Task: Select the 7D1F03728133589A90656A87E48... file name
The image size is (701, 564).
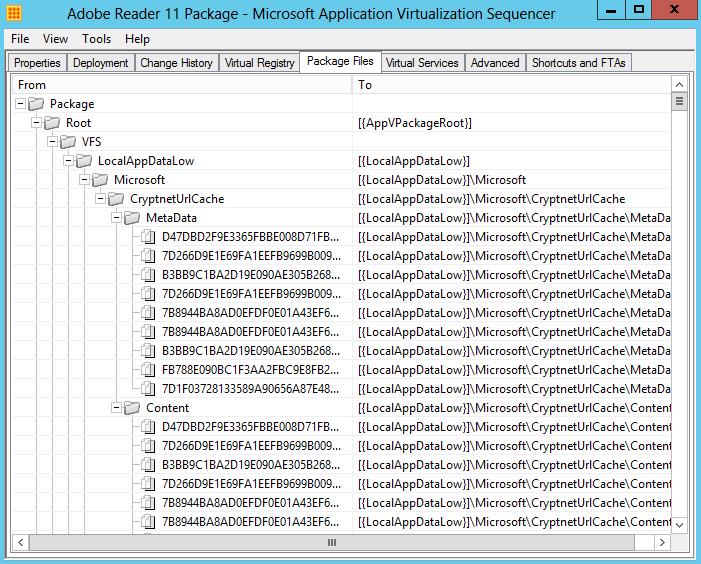Action: coord(250,389)
